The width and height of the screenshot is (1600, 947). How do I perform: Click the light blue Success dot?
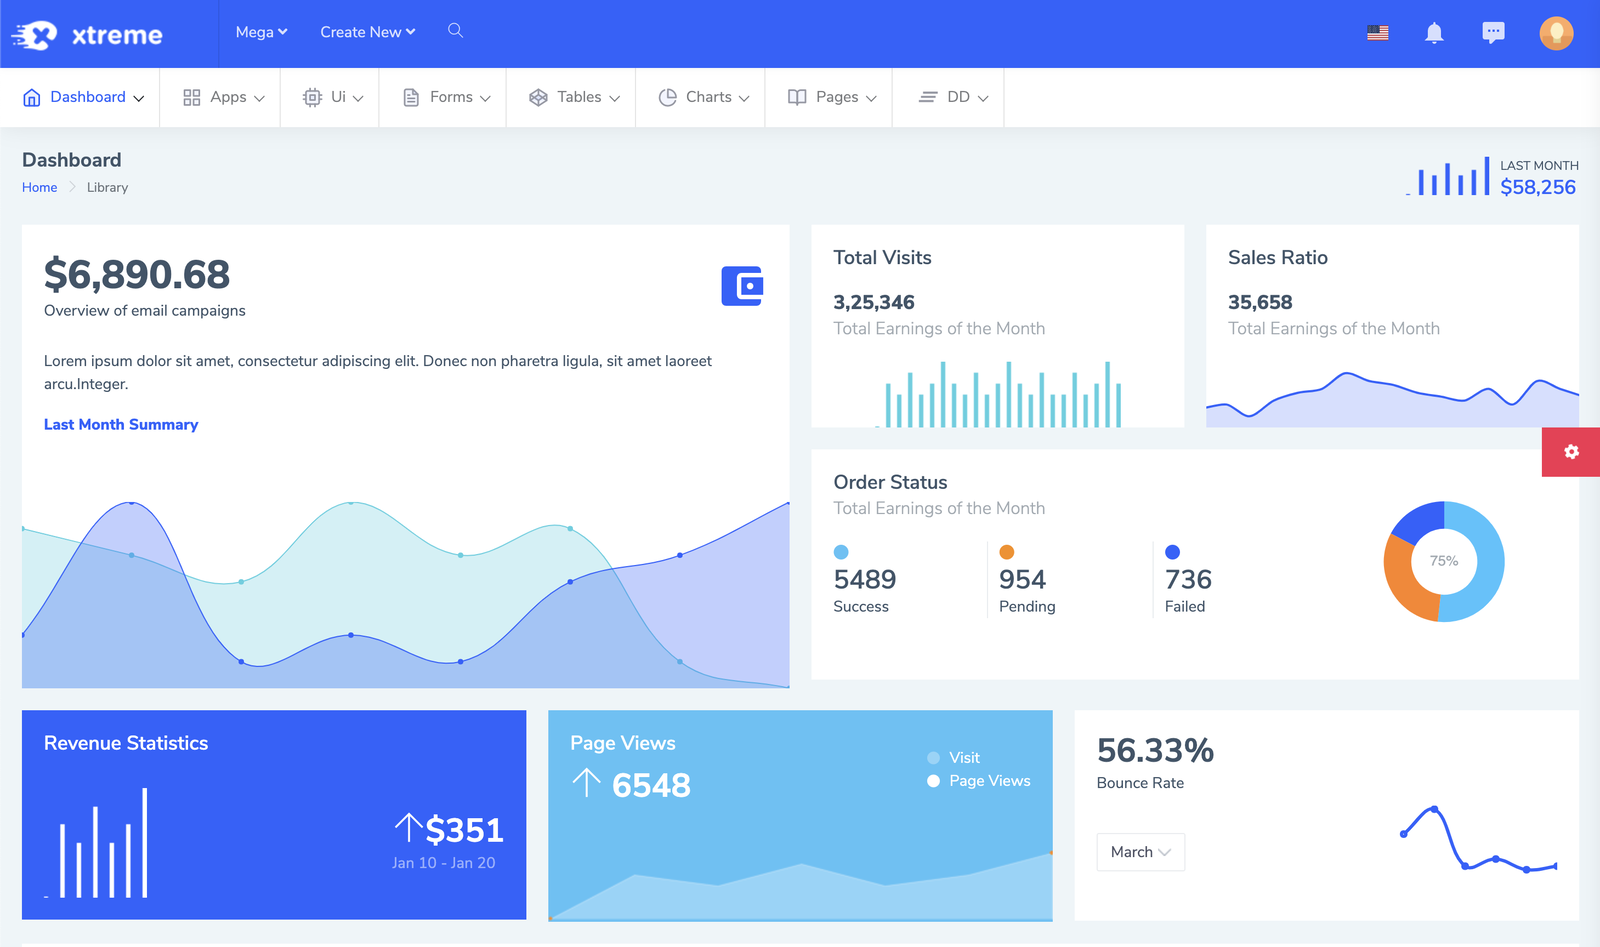click(841, 552)
